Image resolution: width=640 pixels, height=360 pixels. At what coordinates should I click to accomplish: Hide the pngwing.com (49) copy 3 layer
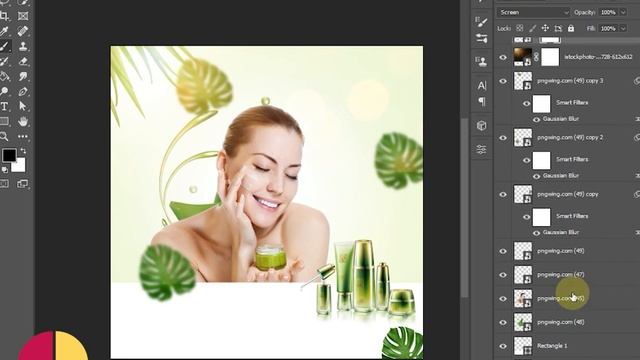pyautogui.click(x=503, y=81)
